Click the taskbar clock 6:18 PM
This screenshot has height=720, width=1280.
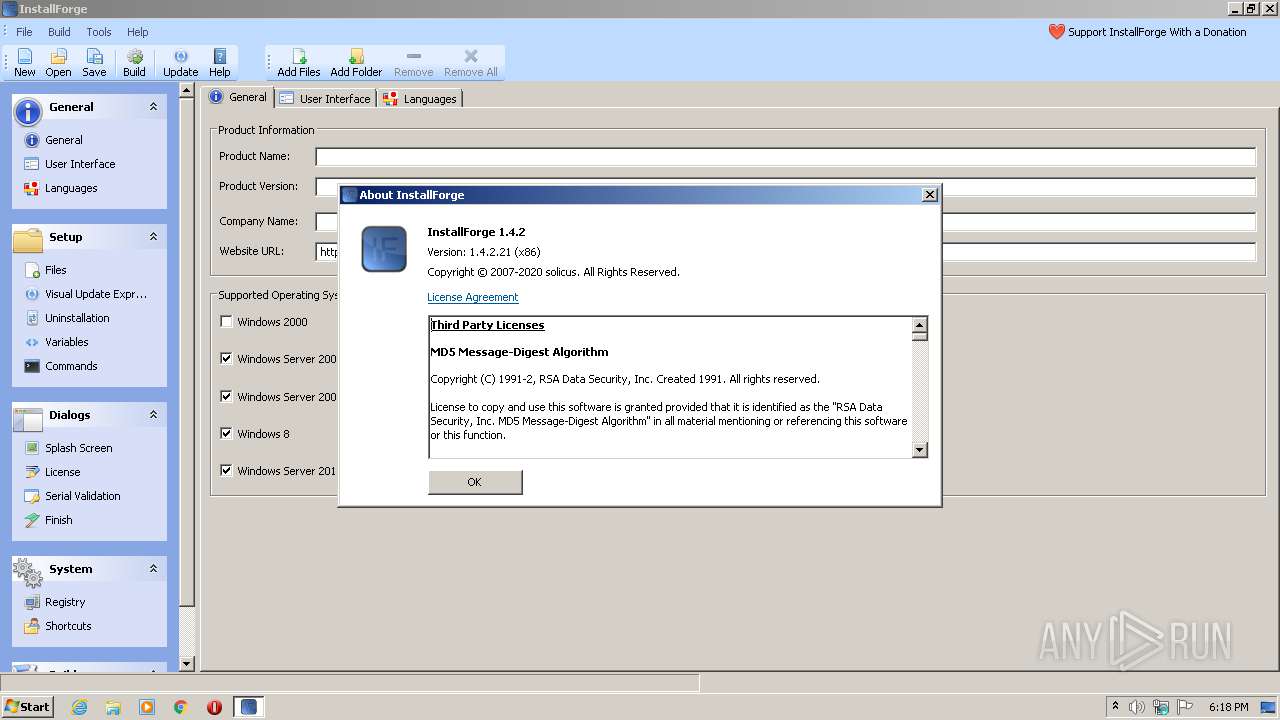click(1228, 707)
